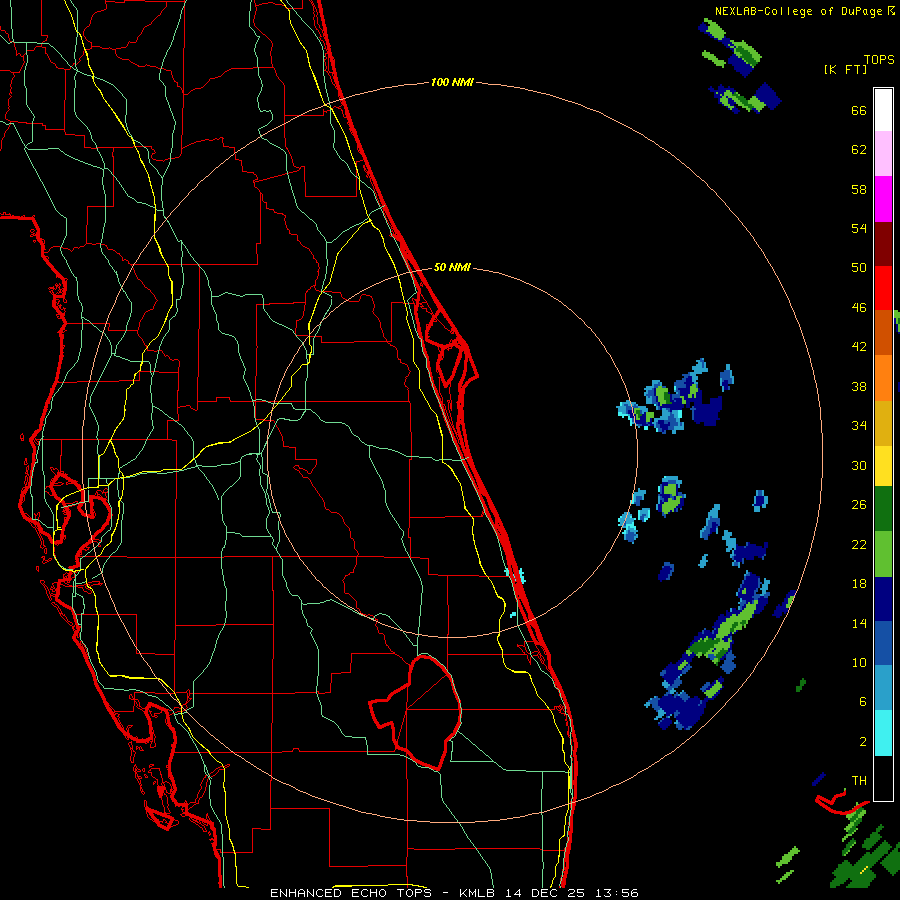
Task: Click the '[K FT]' units label
Action: click(845, 70)
